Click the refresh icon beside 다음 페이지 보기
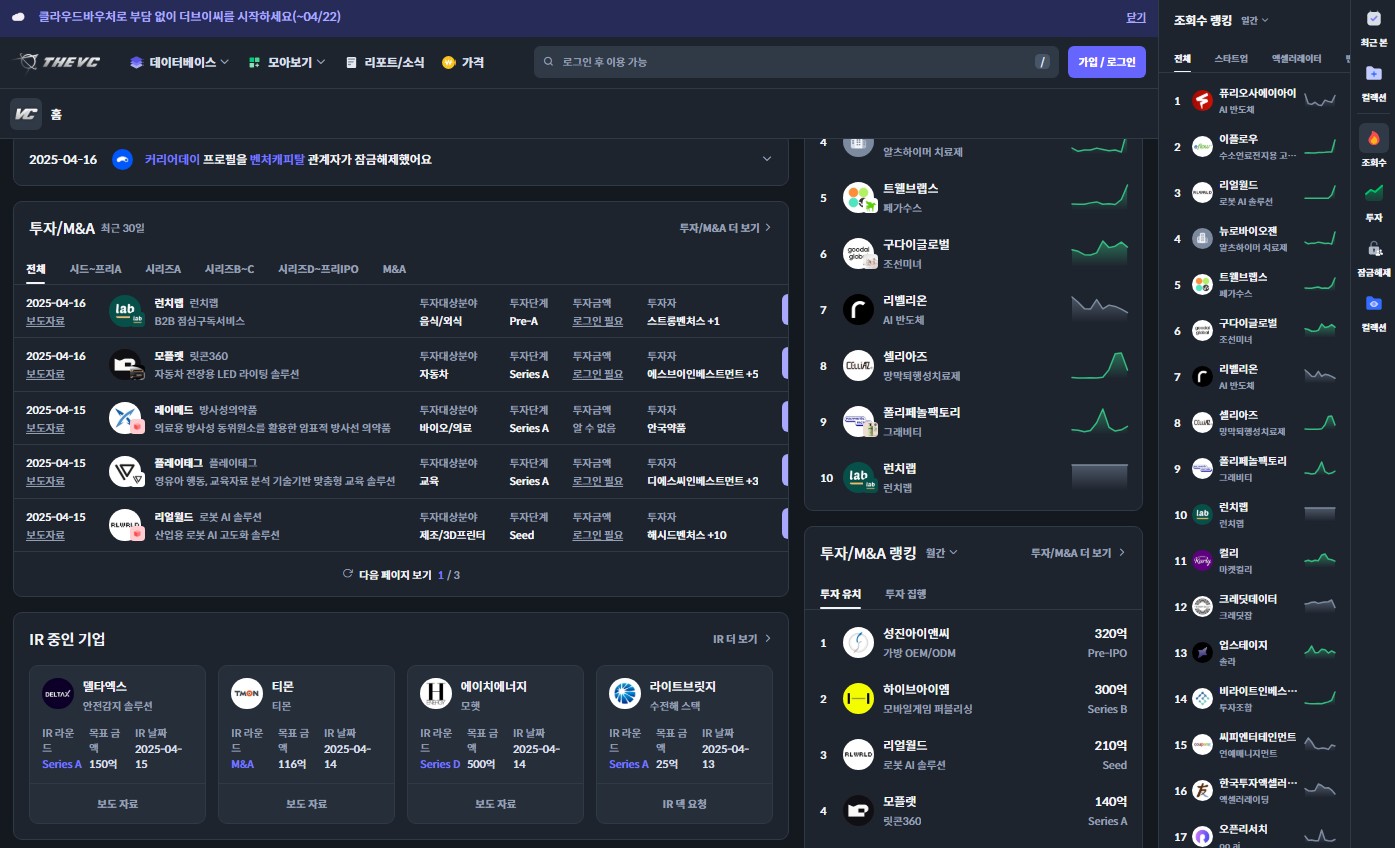 tap(347, 574)
